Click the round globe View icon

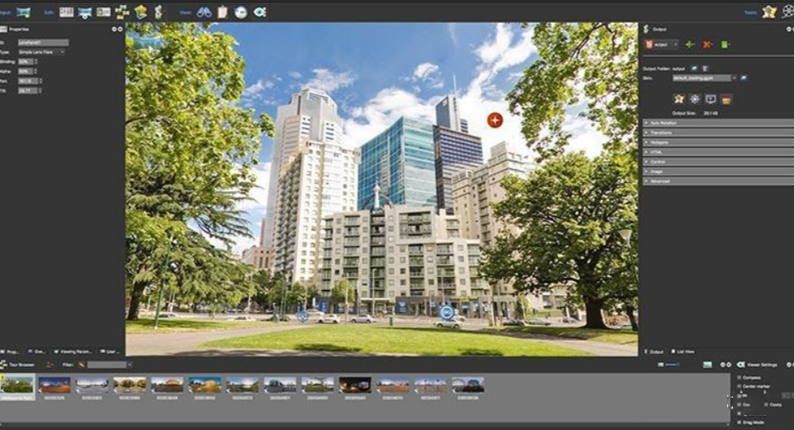pyautogui.click(x=241, y=12)
